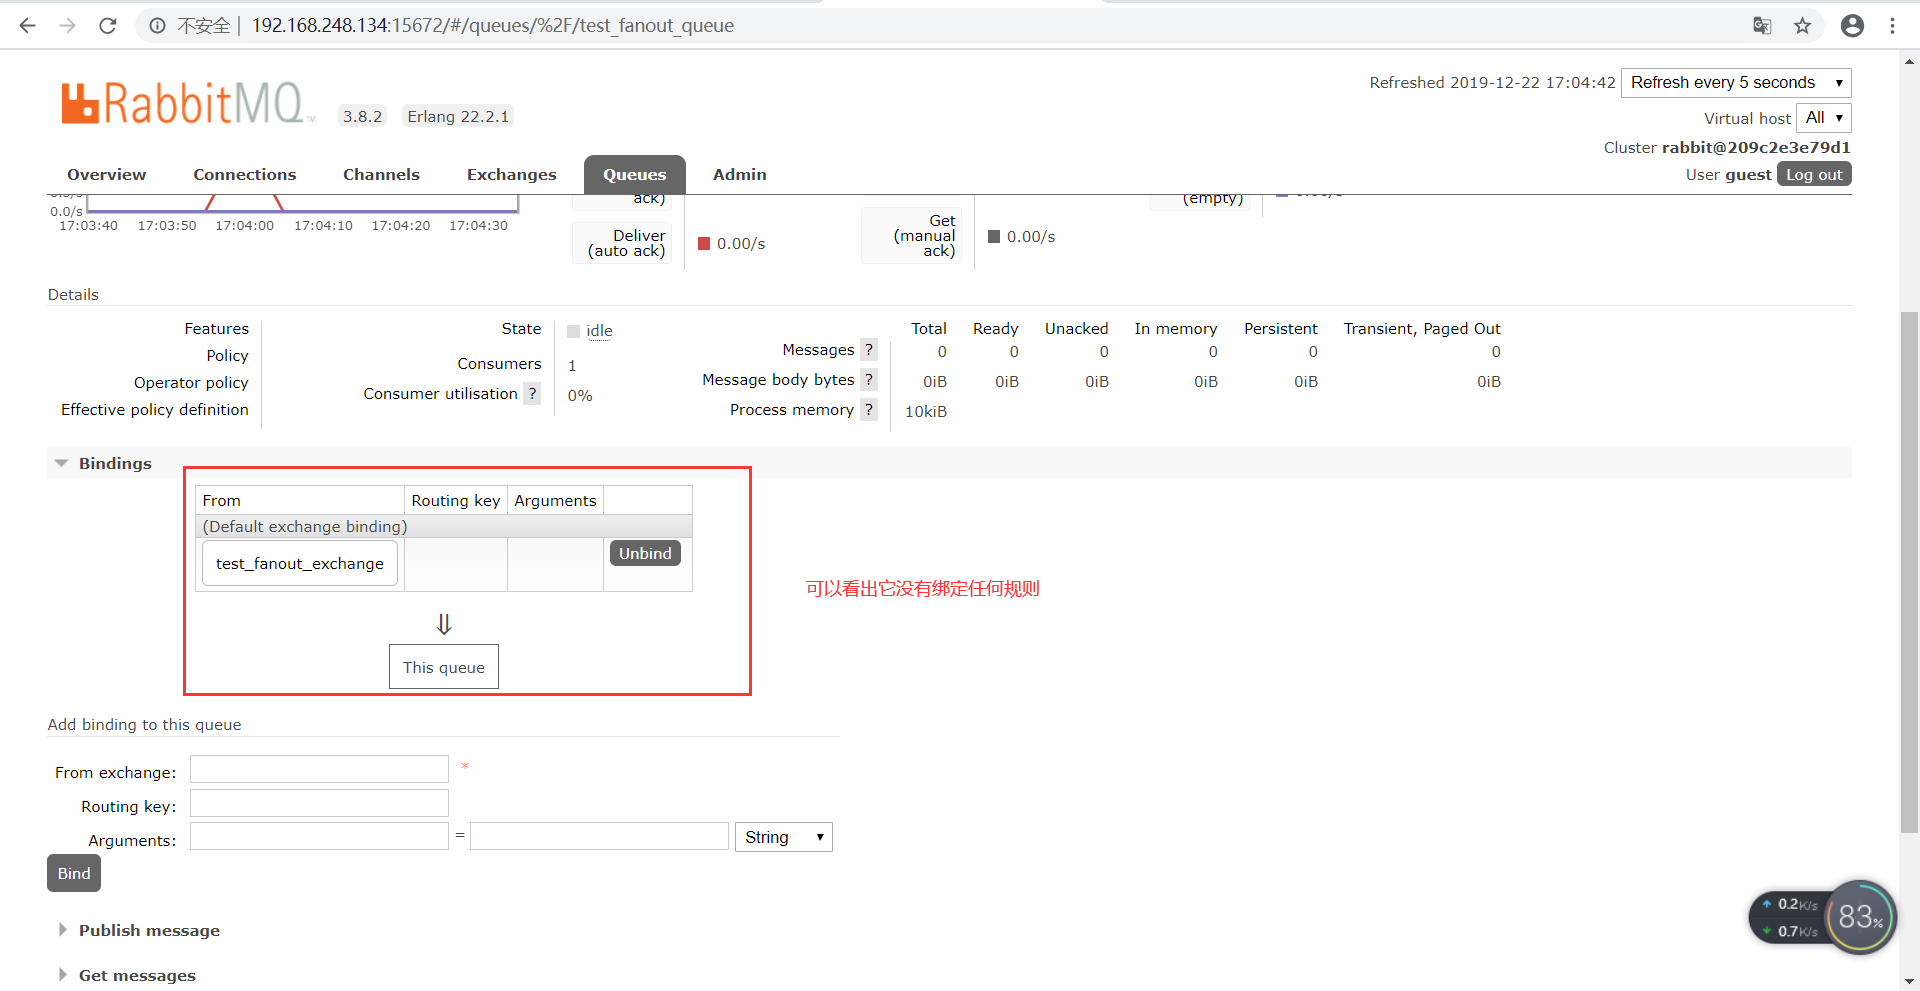1920x991 pixels.
Task: Focus the Routing key input field
Action: (319, 803)
